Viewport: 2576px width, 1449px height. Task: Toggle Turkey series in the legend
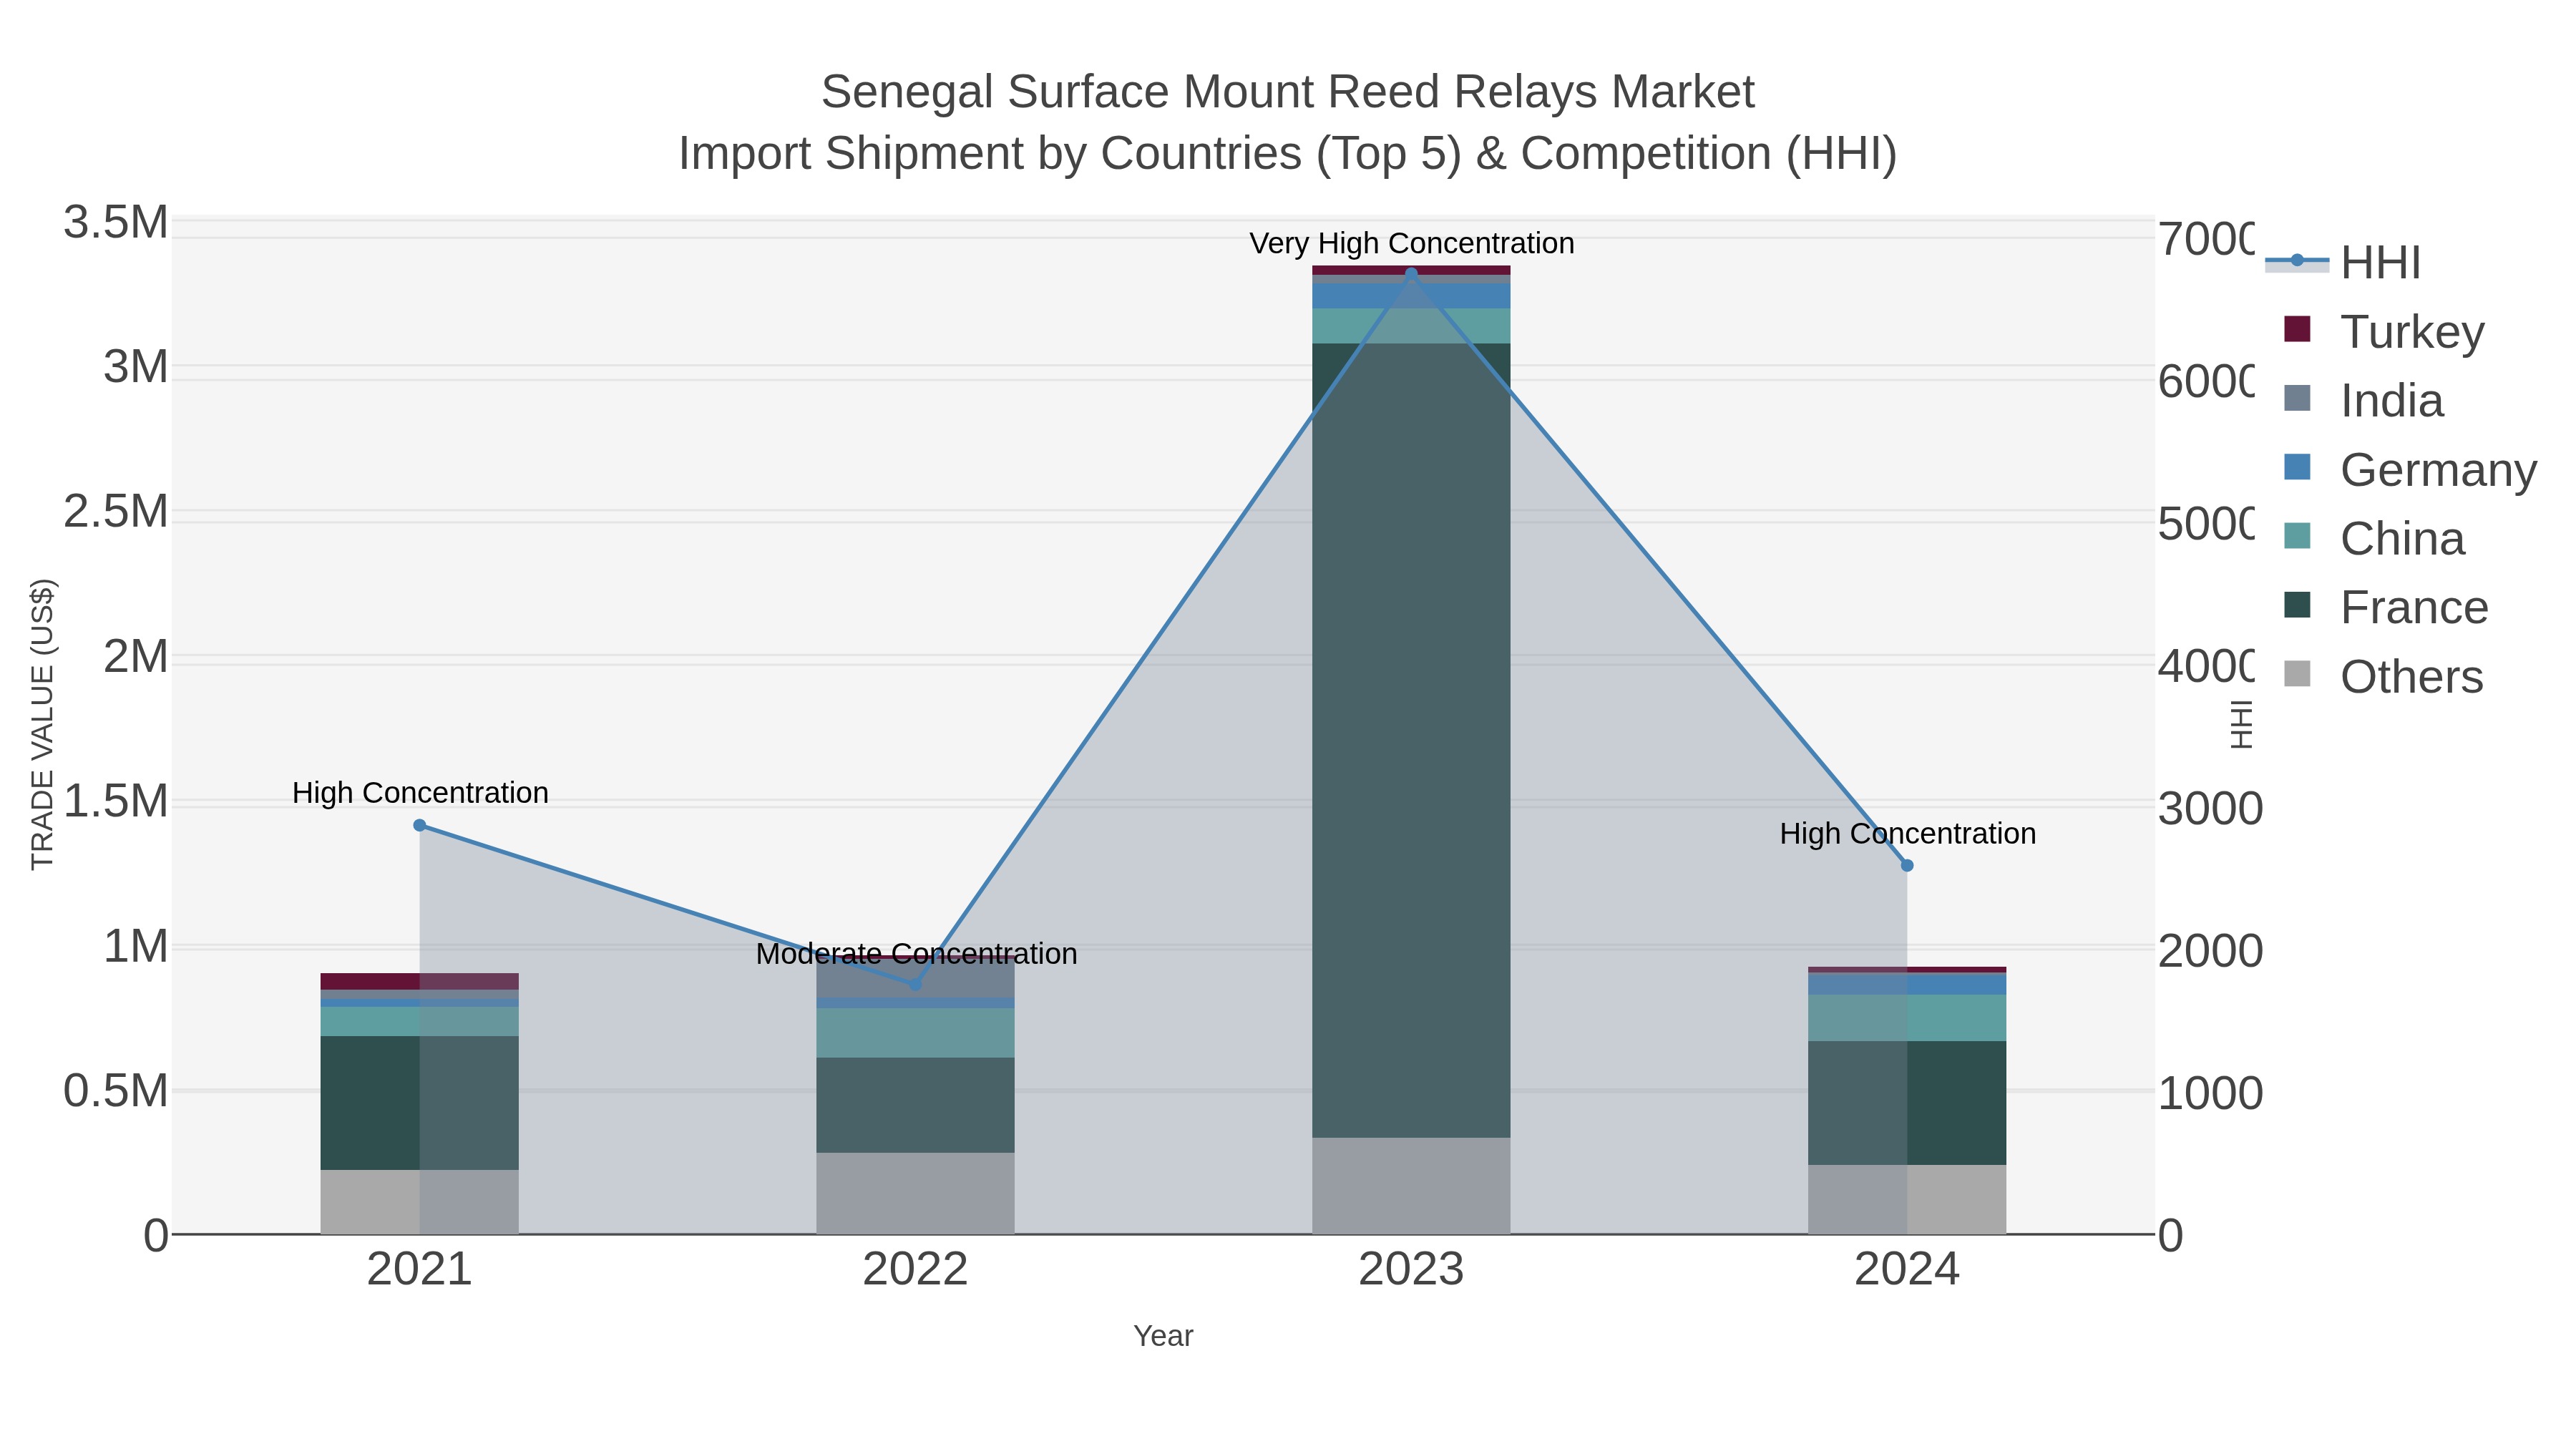pos(2385,331)
